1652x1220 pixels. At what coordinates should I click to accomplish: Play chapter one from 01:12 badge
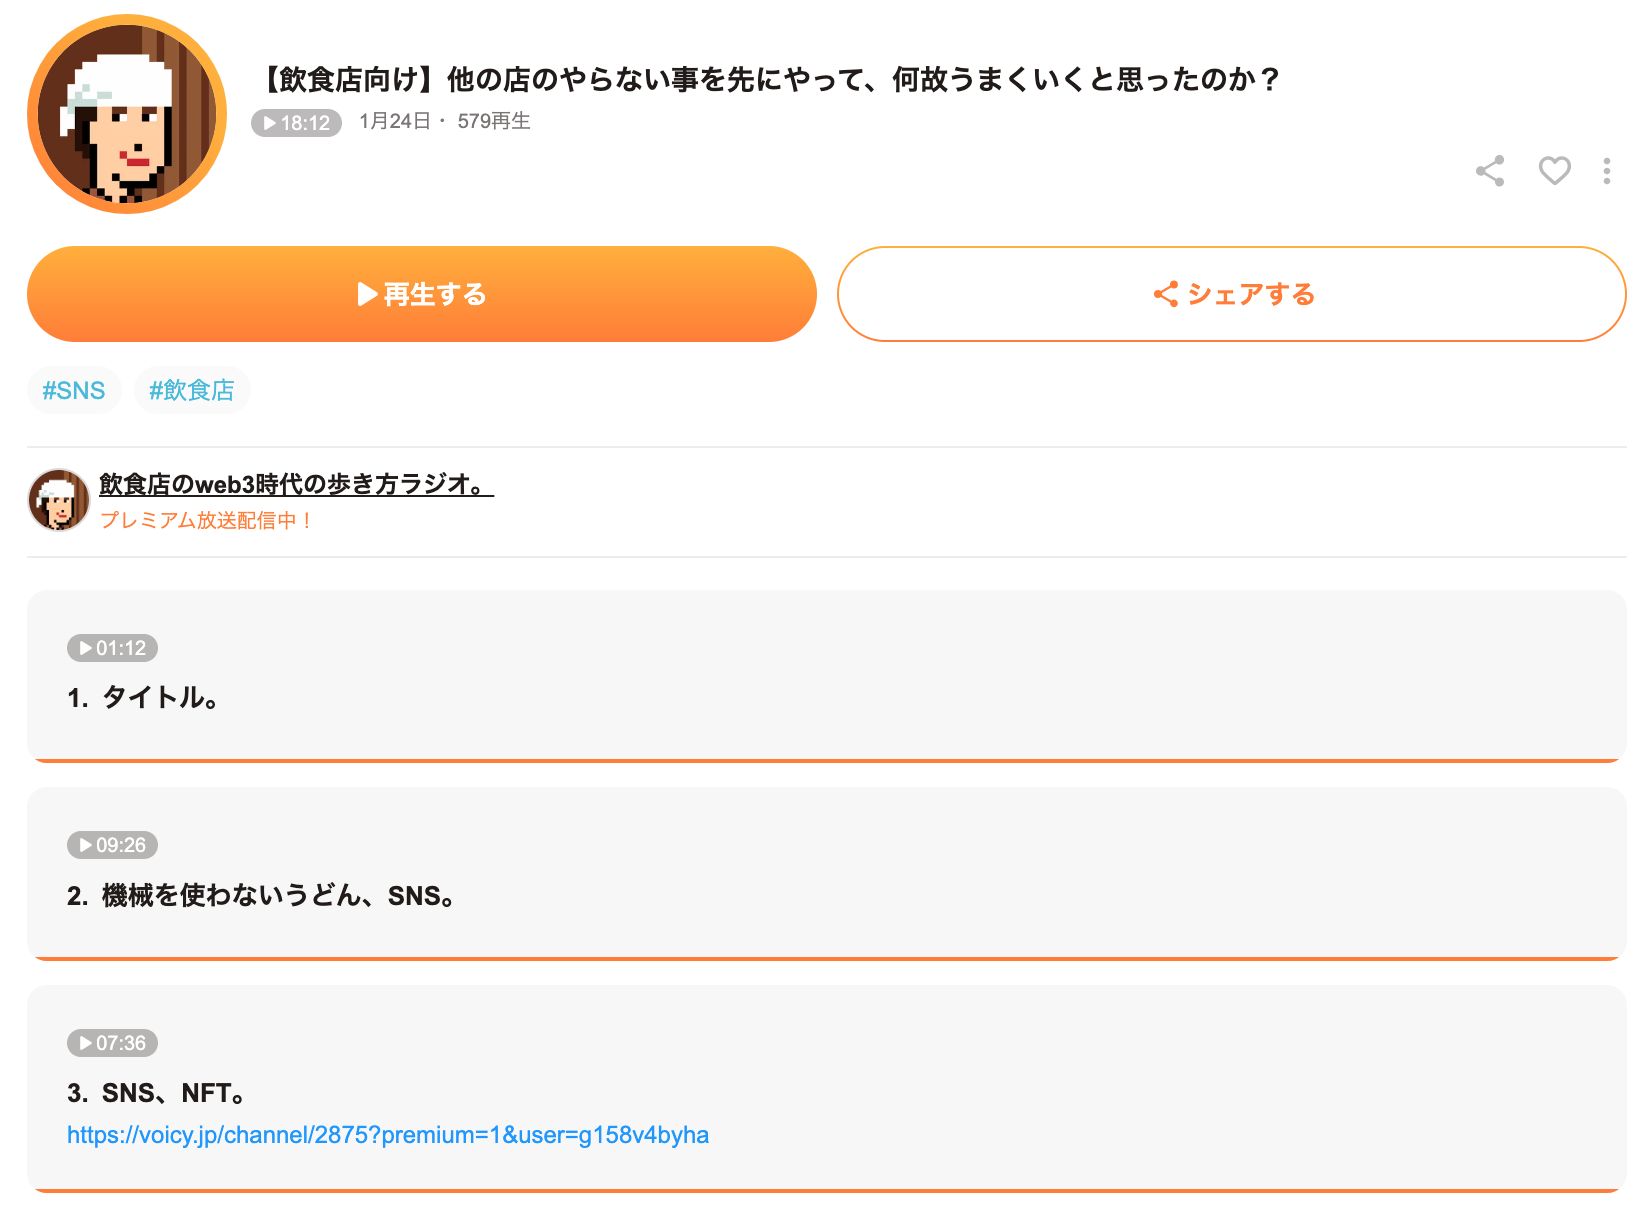[112, 648]
